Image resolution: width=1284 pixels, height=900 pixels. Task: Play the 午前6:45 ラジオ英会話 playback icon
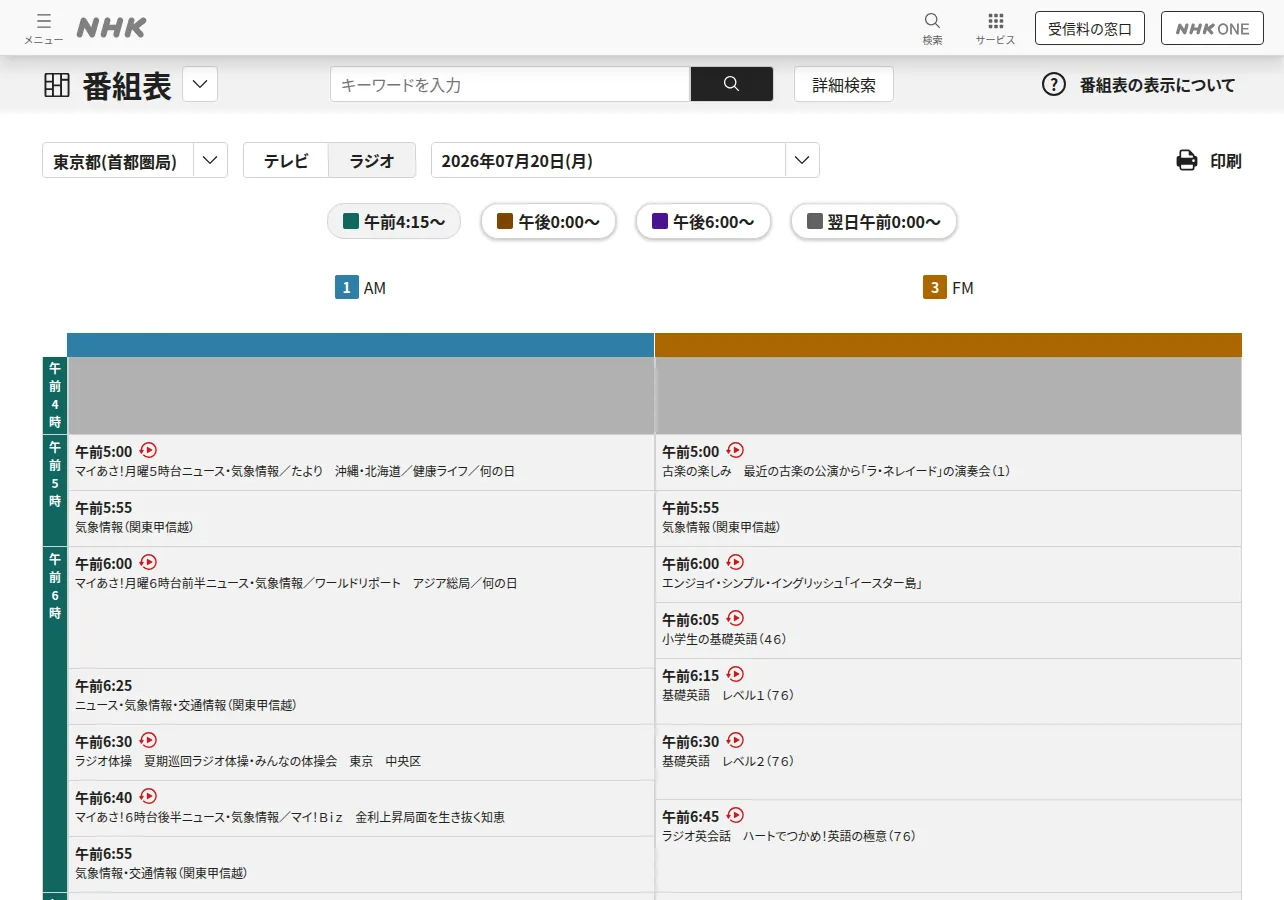[736, 815]
